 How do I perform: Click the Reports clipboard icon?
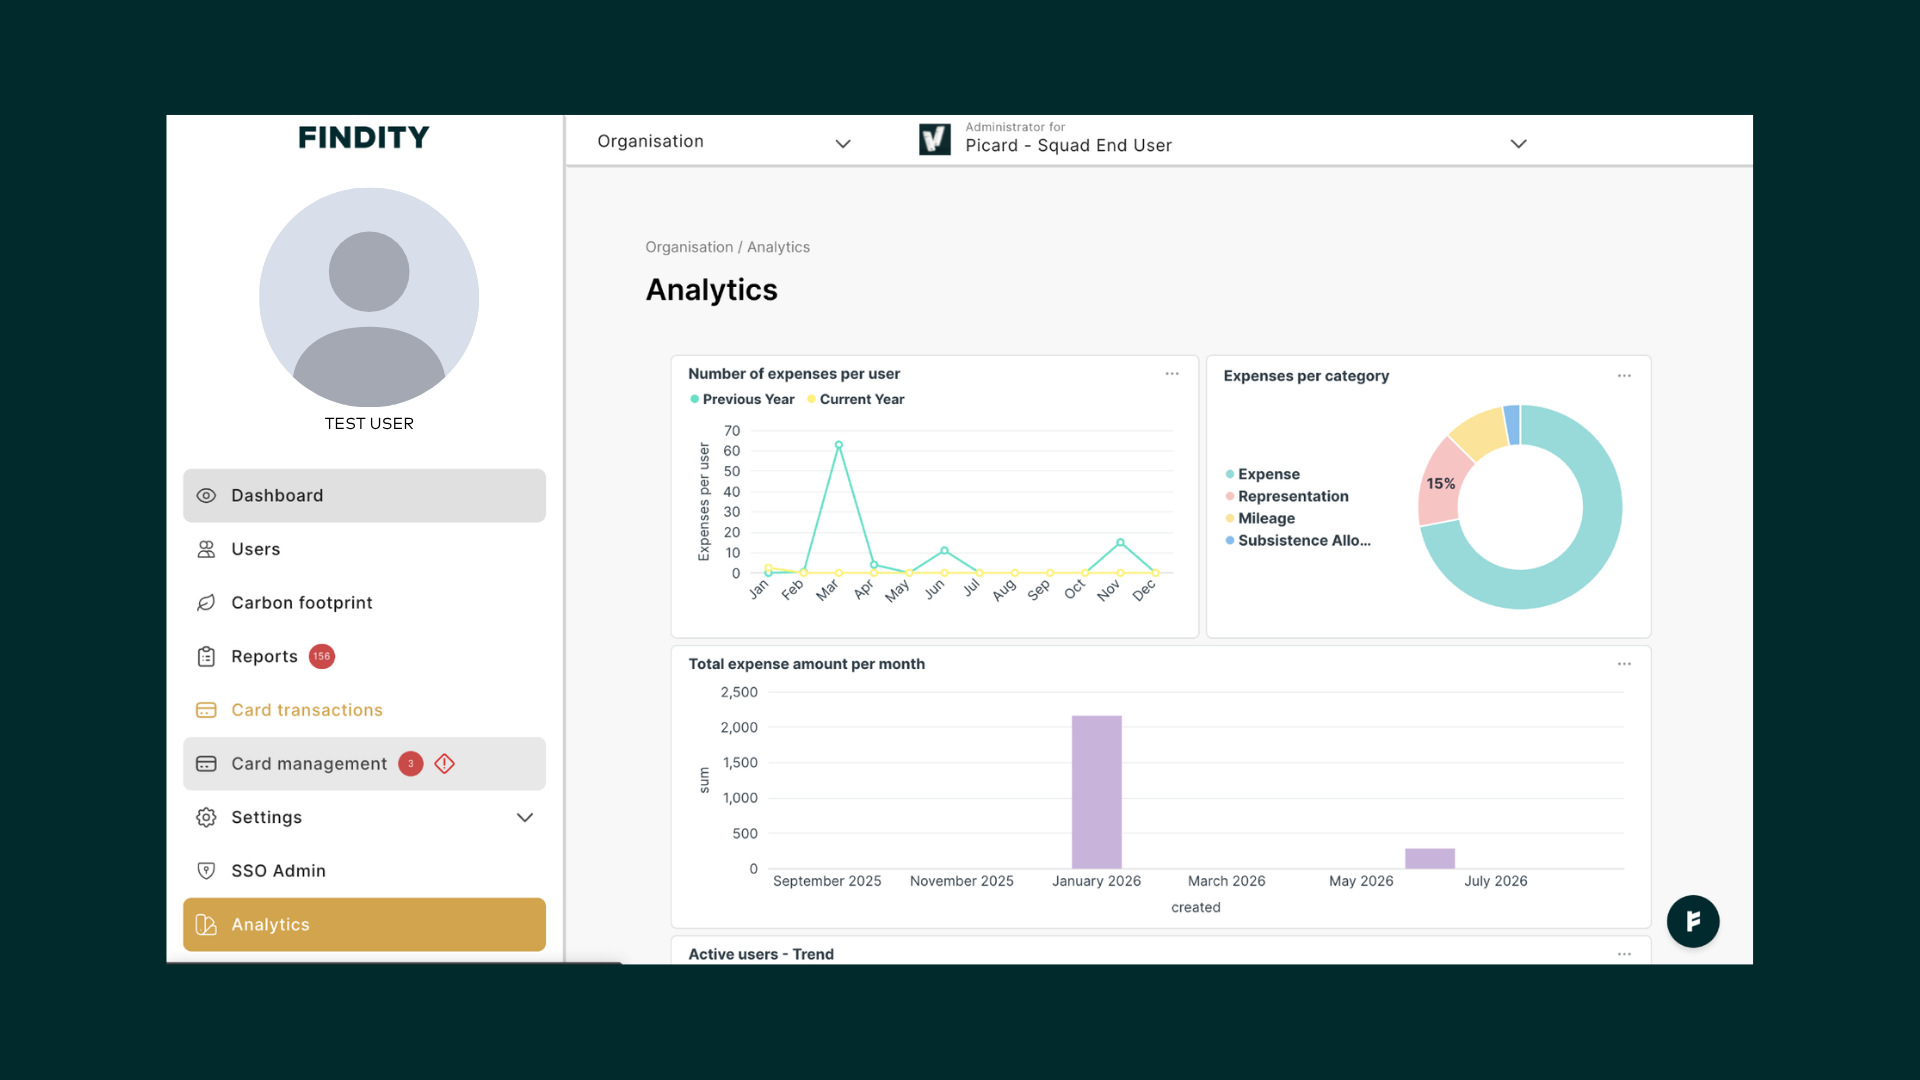click(206, 657)
